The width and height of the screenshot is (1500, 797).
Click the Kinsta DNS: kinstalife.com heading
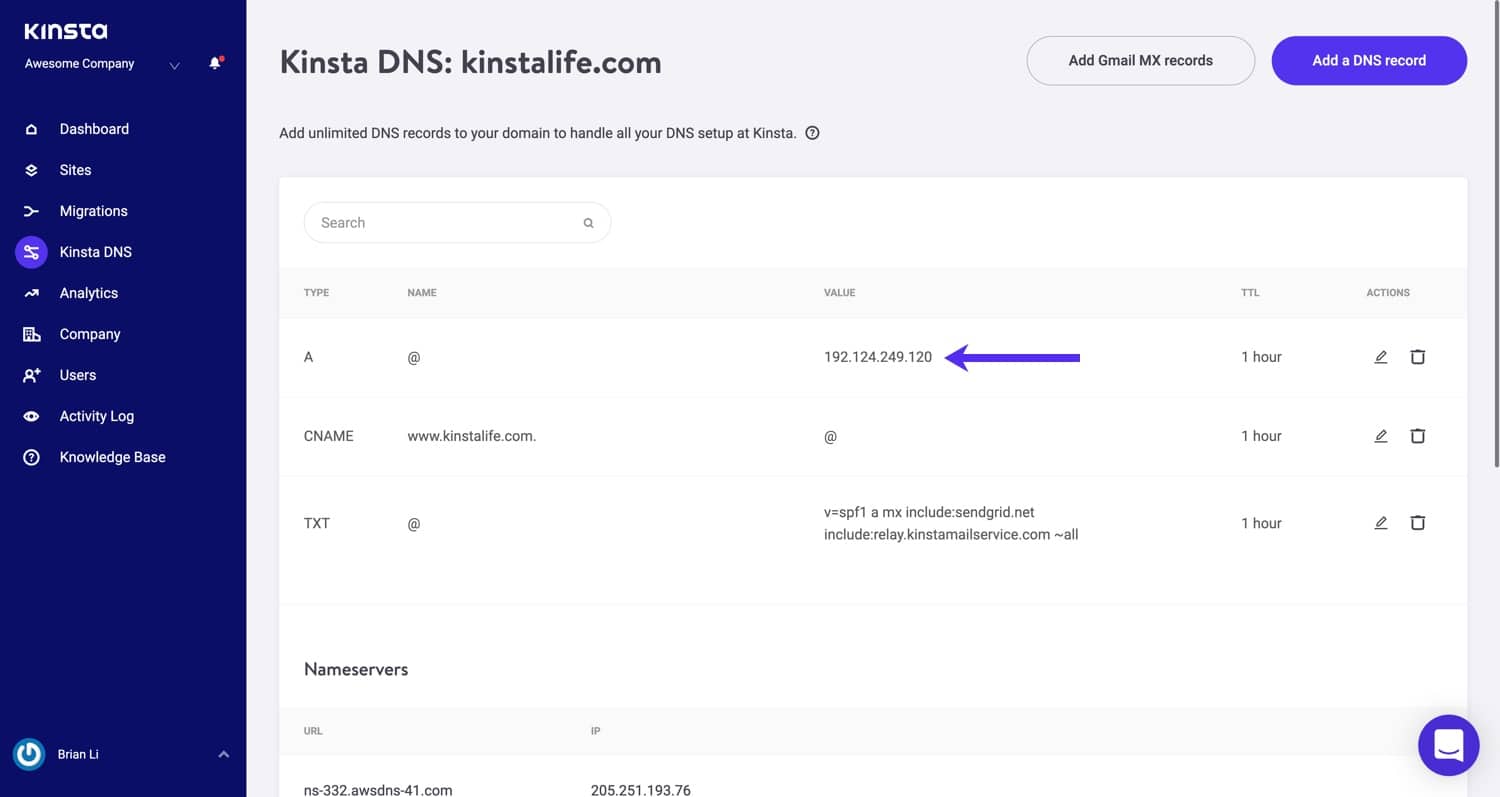tap(470, 62)
